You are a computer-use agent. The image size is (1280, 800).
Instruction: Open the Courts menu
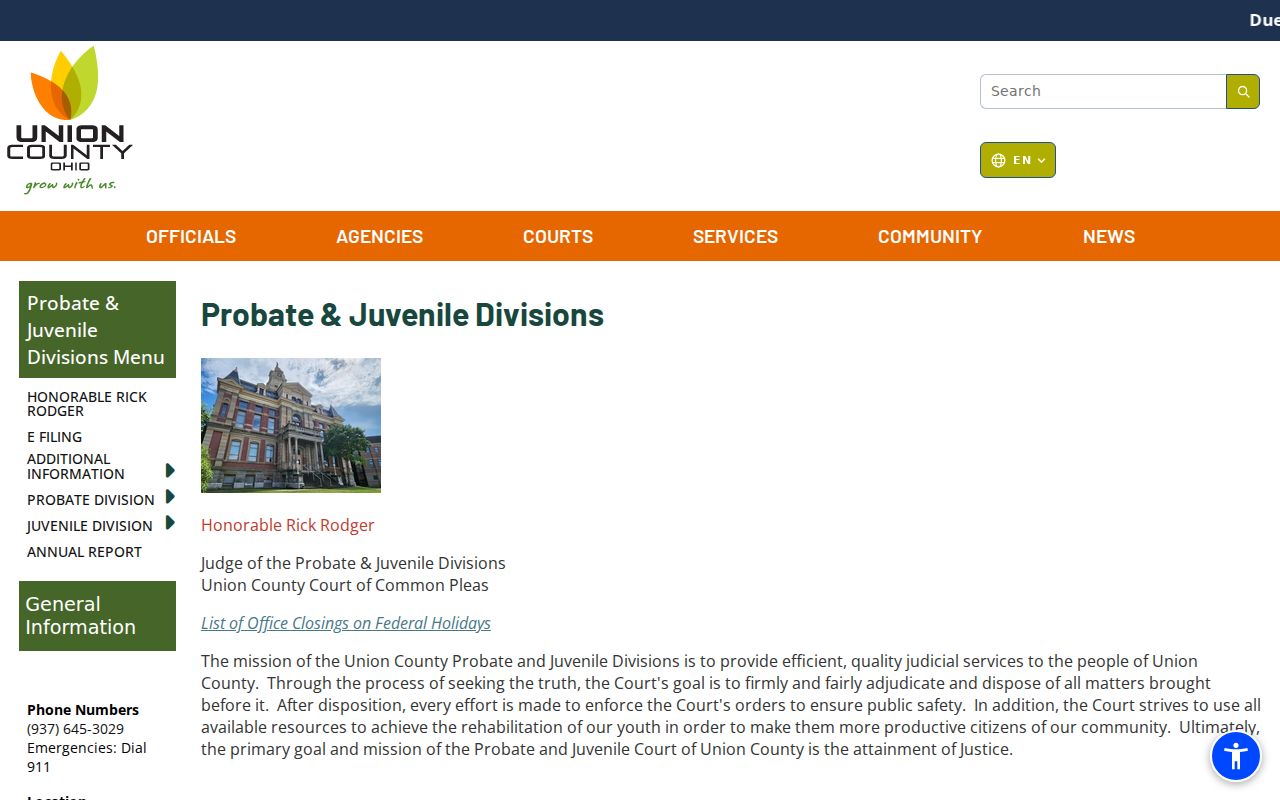558,236
